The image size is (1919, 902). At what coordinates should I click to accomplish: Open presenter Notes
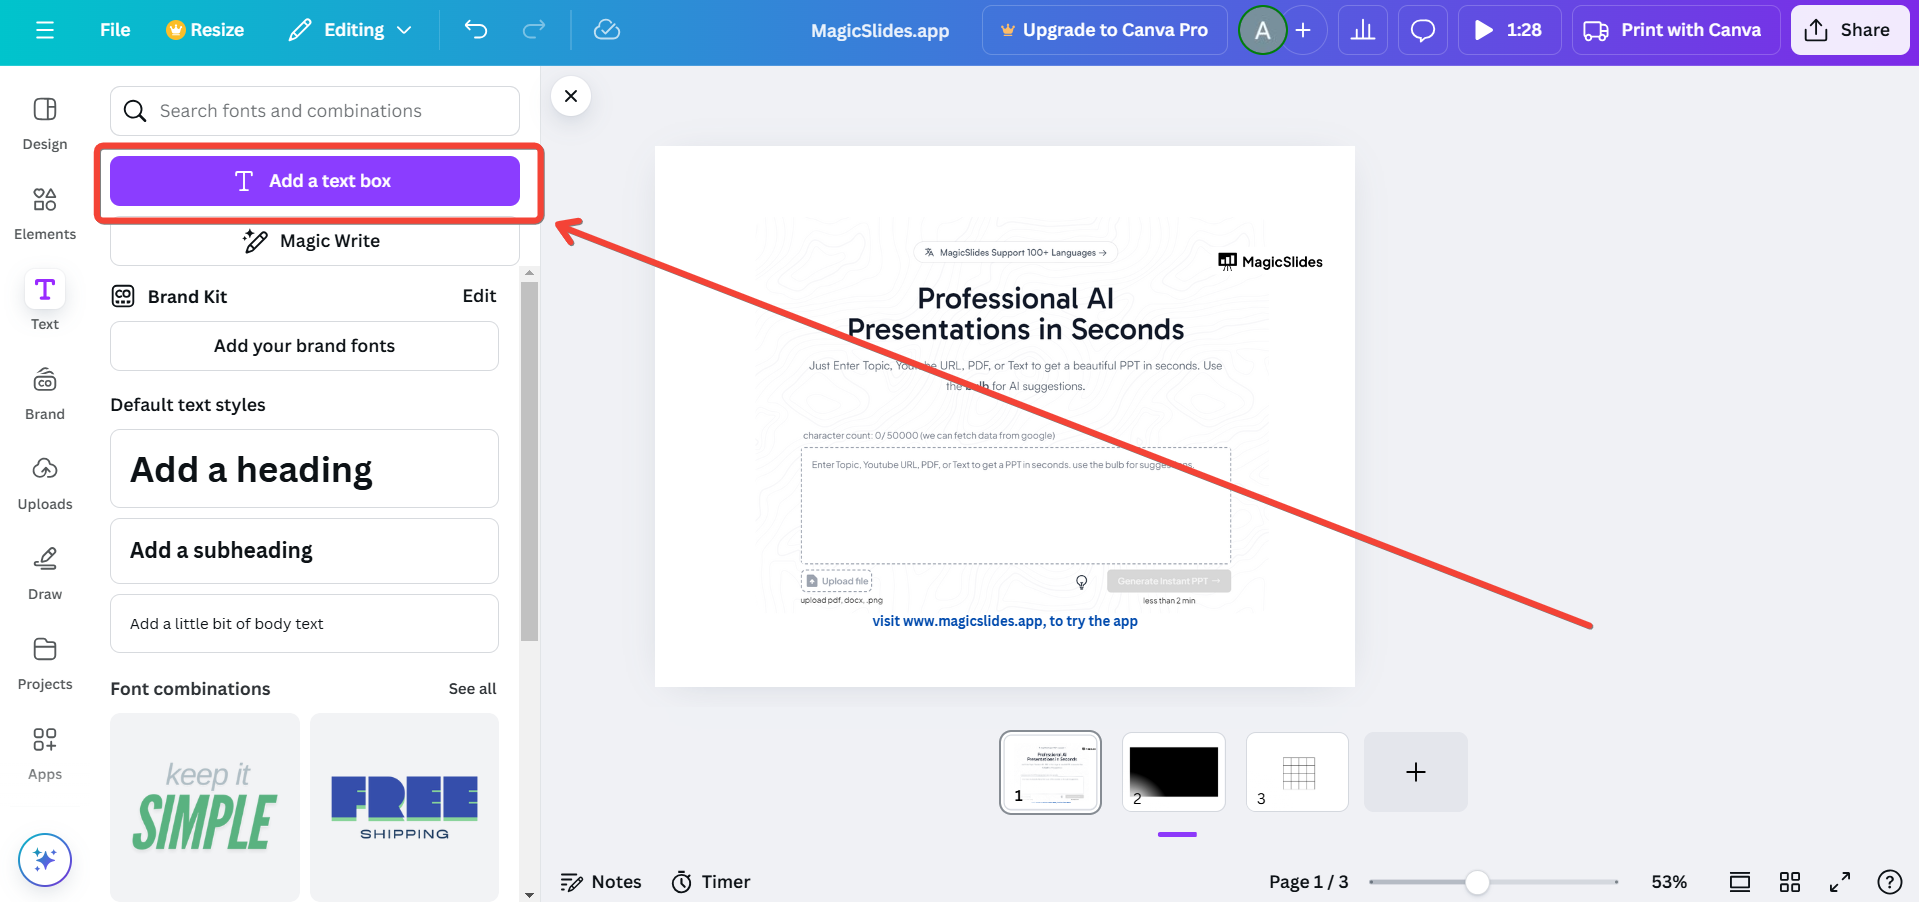601,882
